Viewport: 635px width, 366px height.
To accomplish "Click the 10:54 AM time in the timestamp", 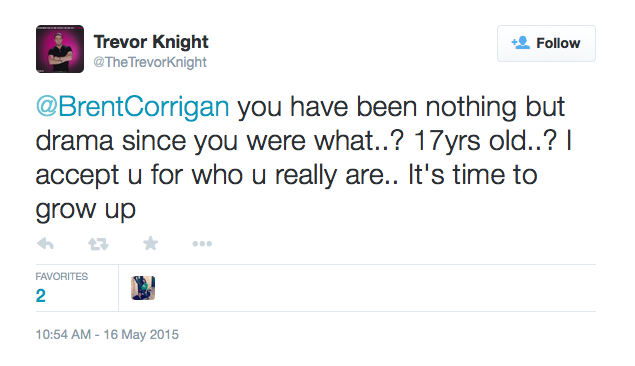I will pos(63,334).
